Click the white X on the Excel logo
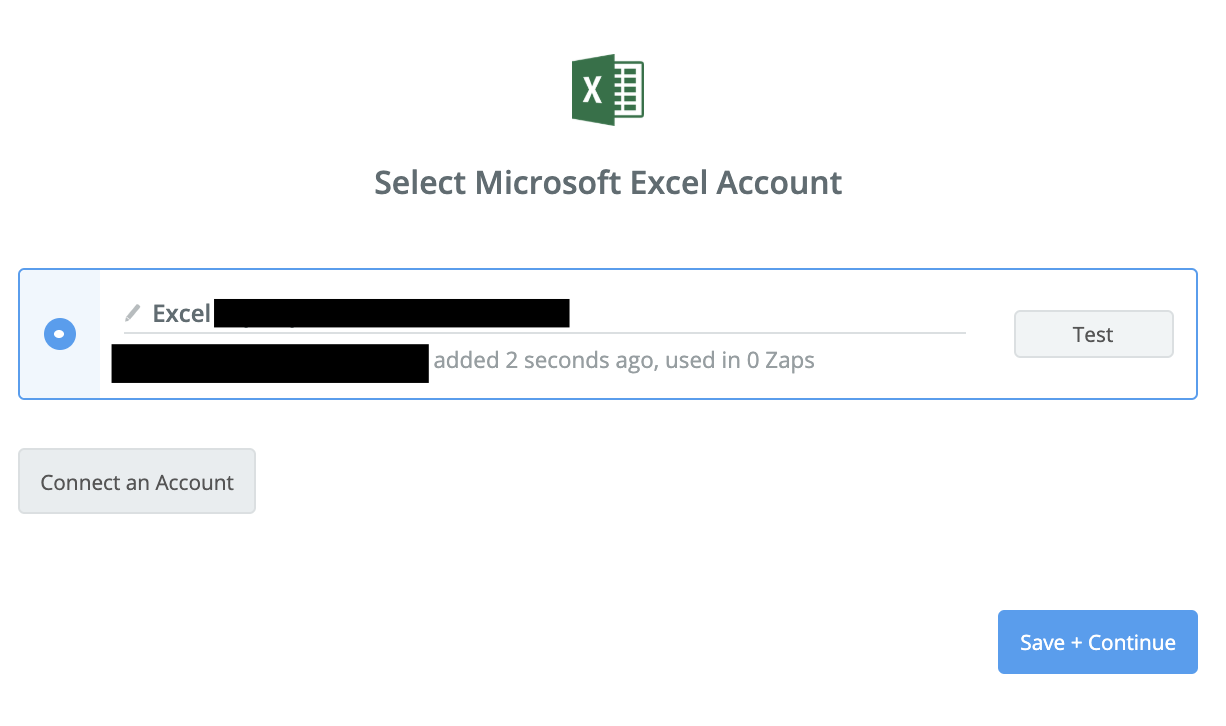Image resolution: width=1226 pixels, height=726 pixels. (592, 91)
